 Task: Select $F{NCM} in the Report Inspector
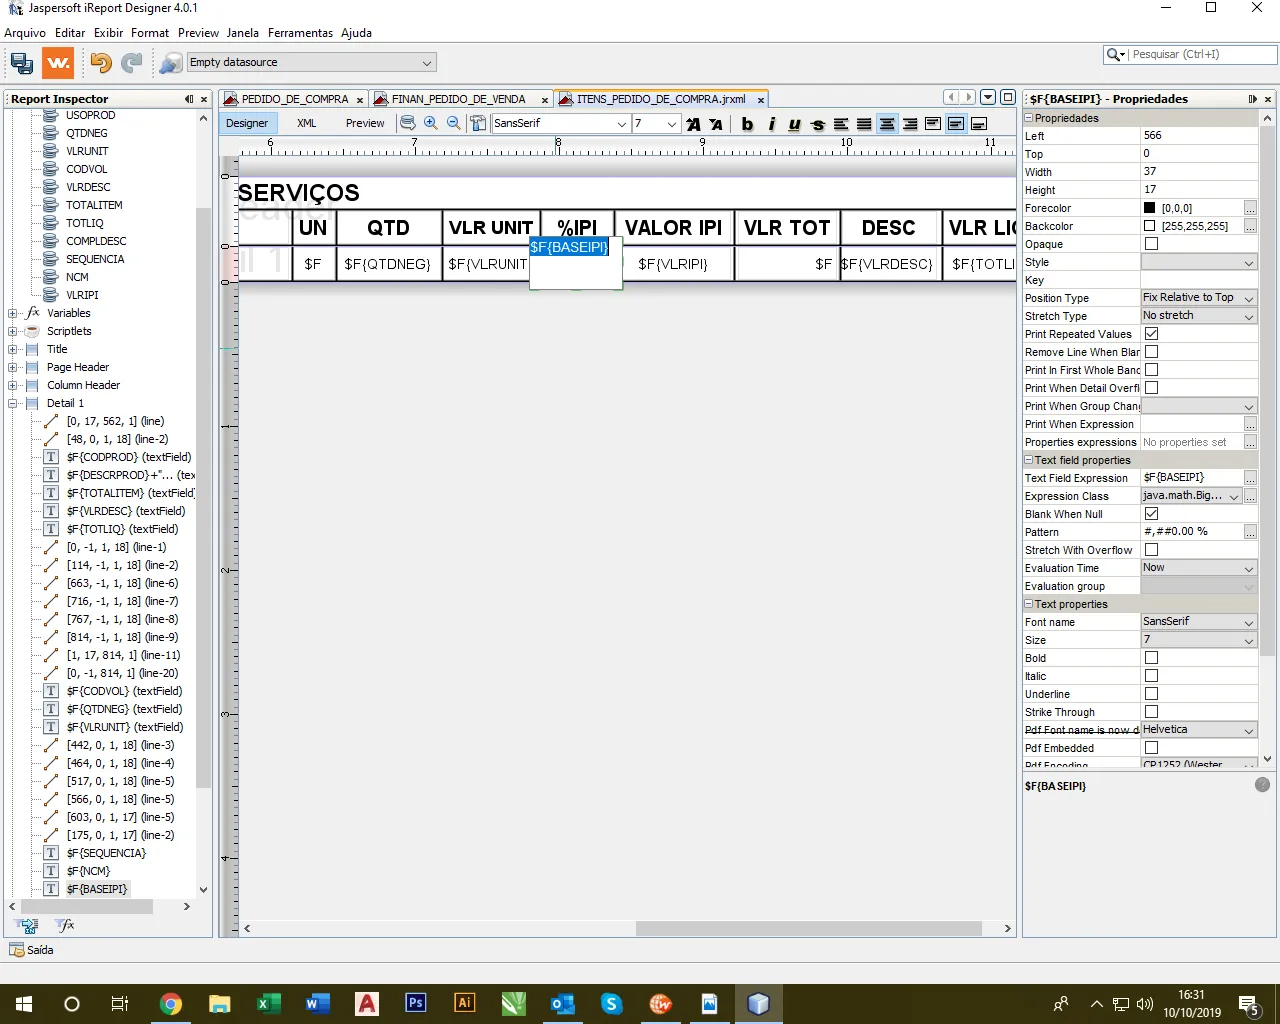coord(88,871)
